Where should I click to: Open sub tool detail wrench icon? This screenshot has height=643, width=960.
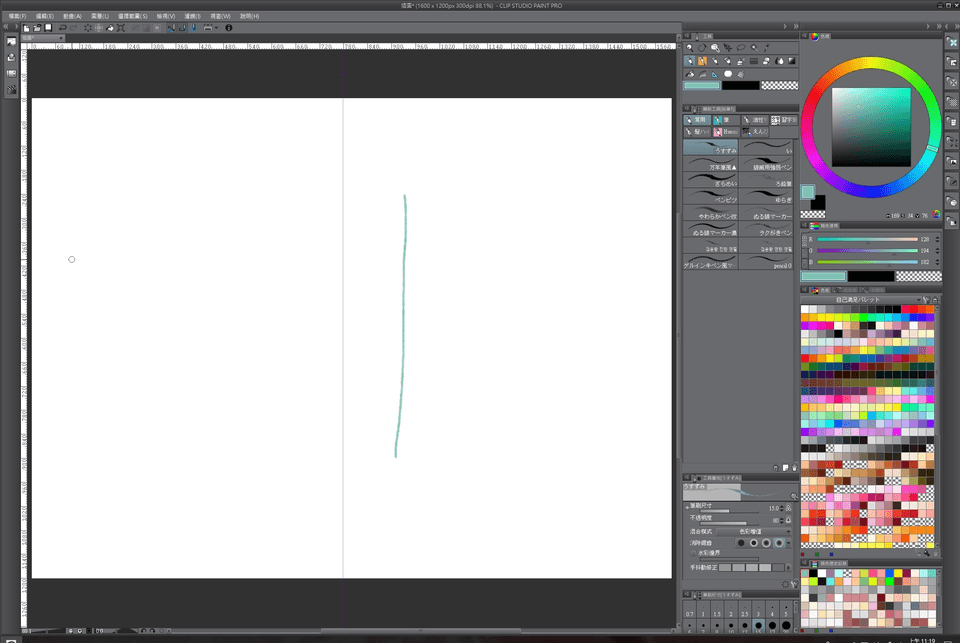pos(794,584)
